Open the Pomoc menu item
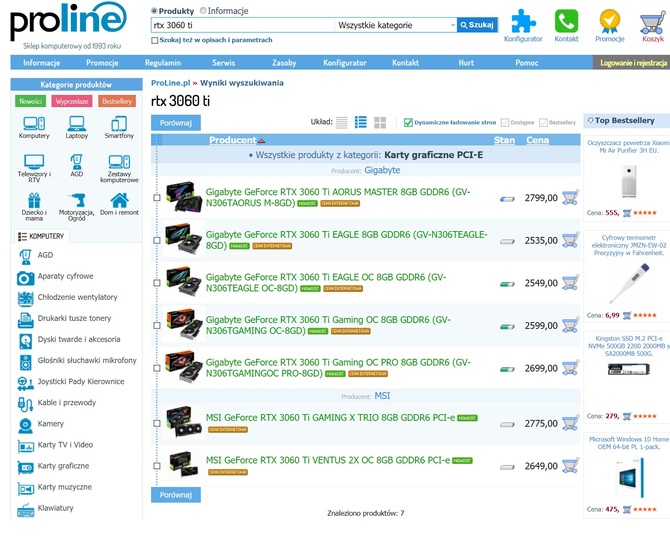The width and height of the screenshot is (670, 541). (526, 63)
